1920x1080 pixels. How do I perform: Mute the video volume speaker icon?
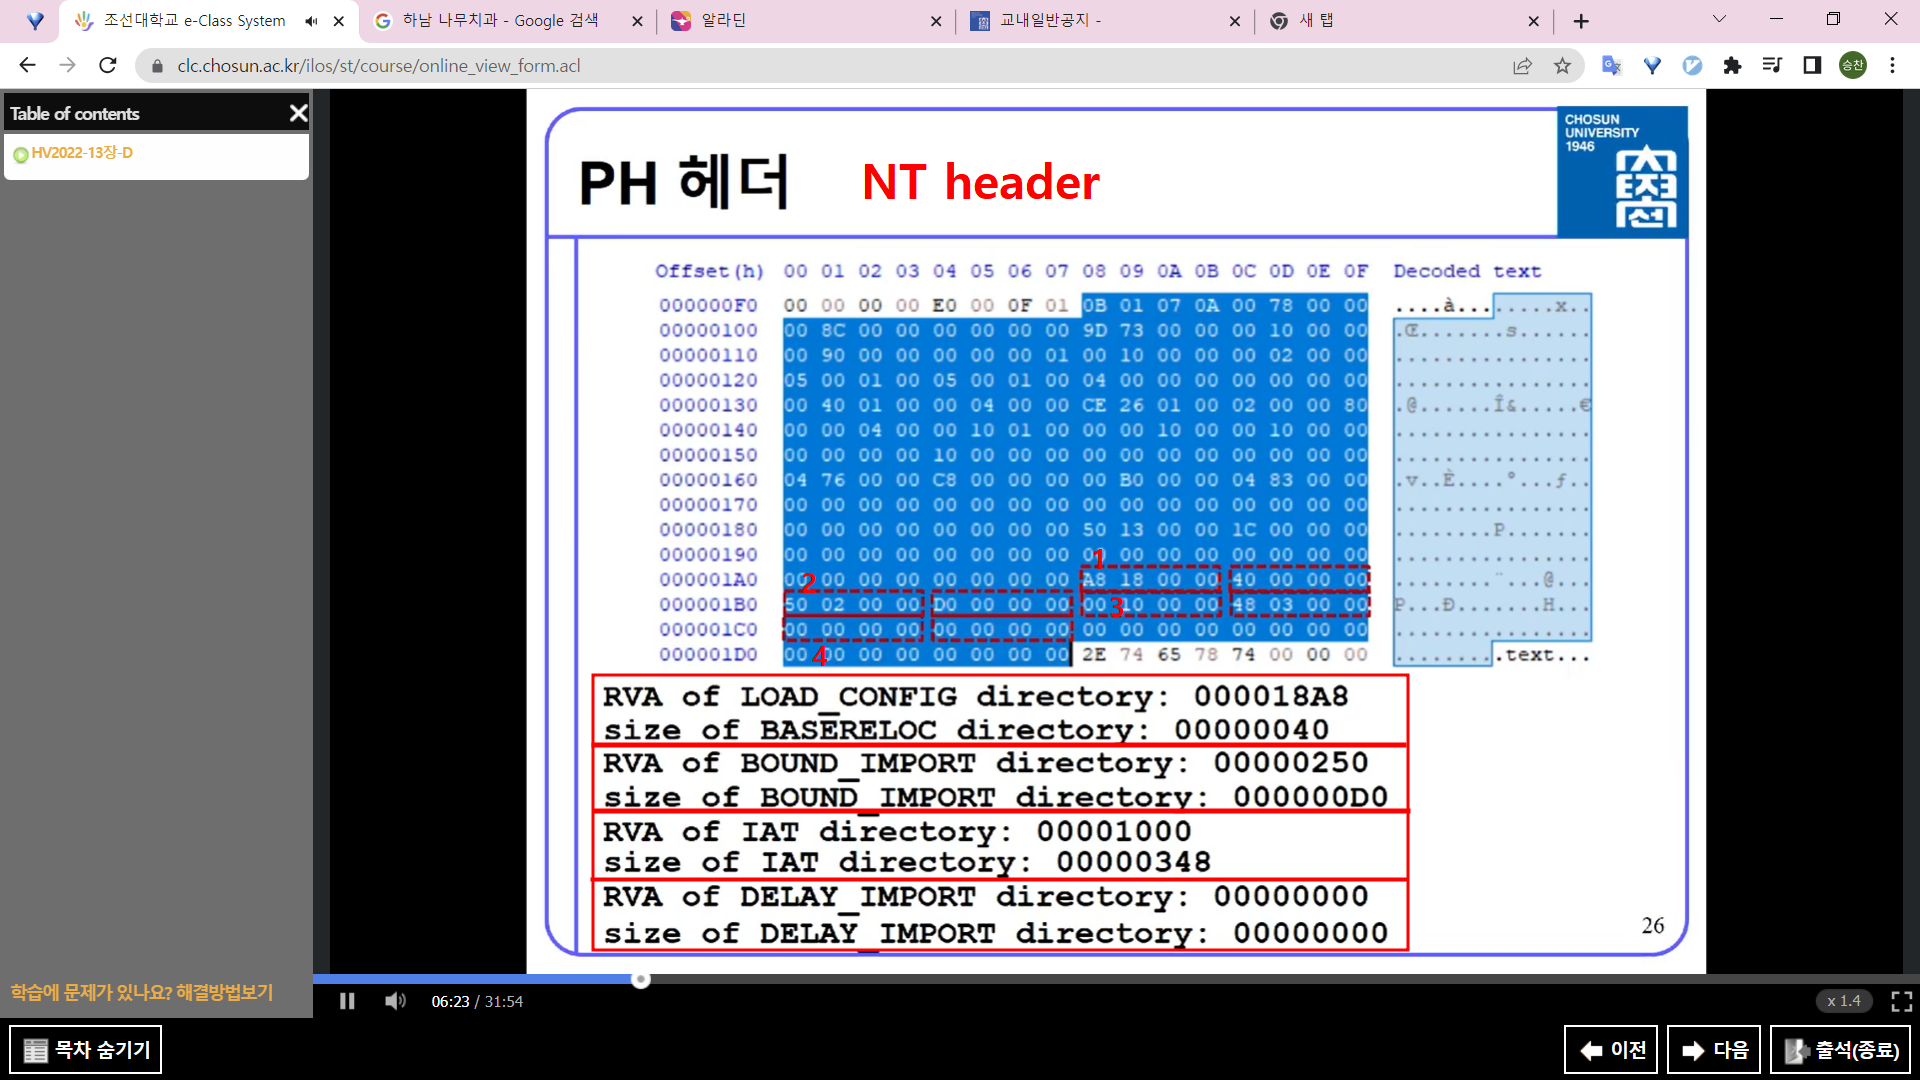396,1001
